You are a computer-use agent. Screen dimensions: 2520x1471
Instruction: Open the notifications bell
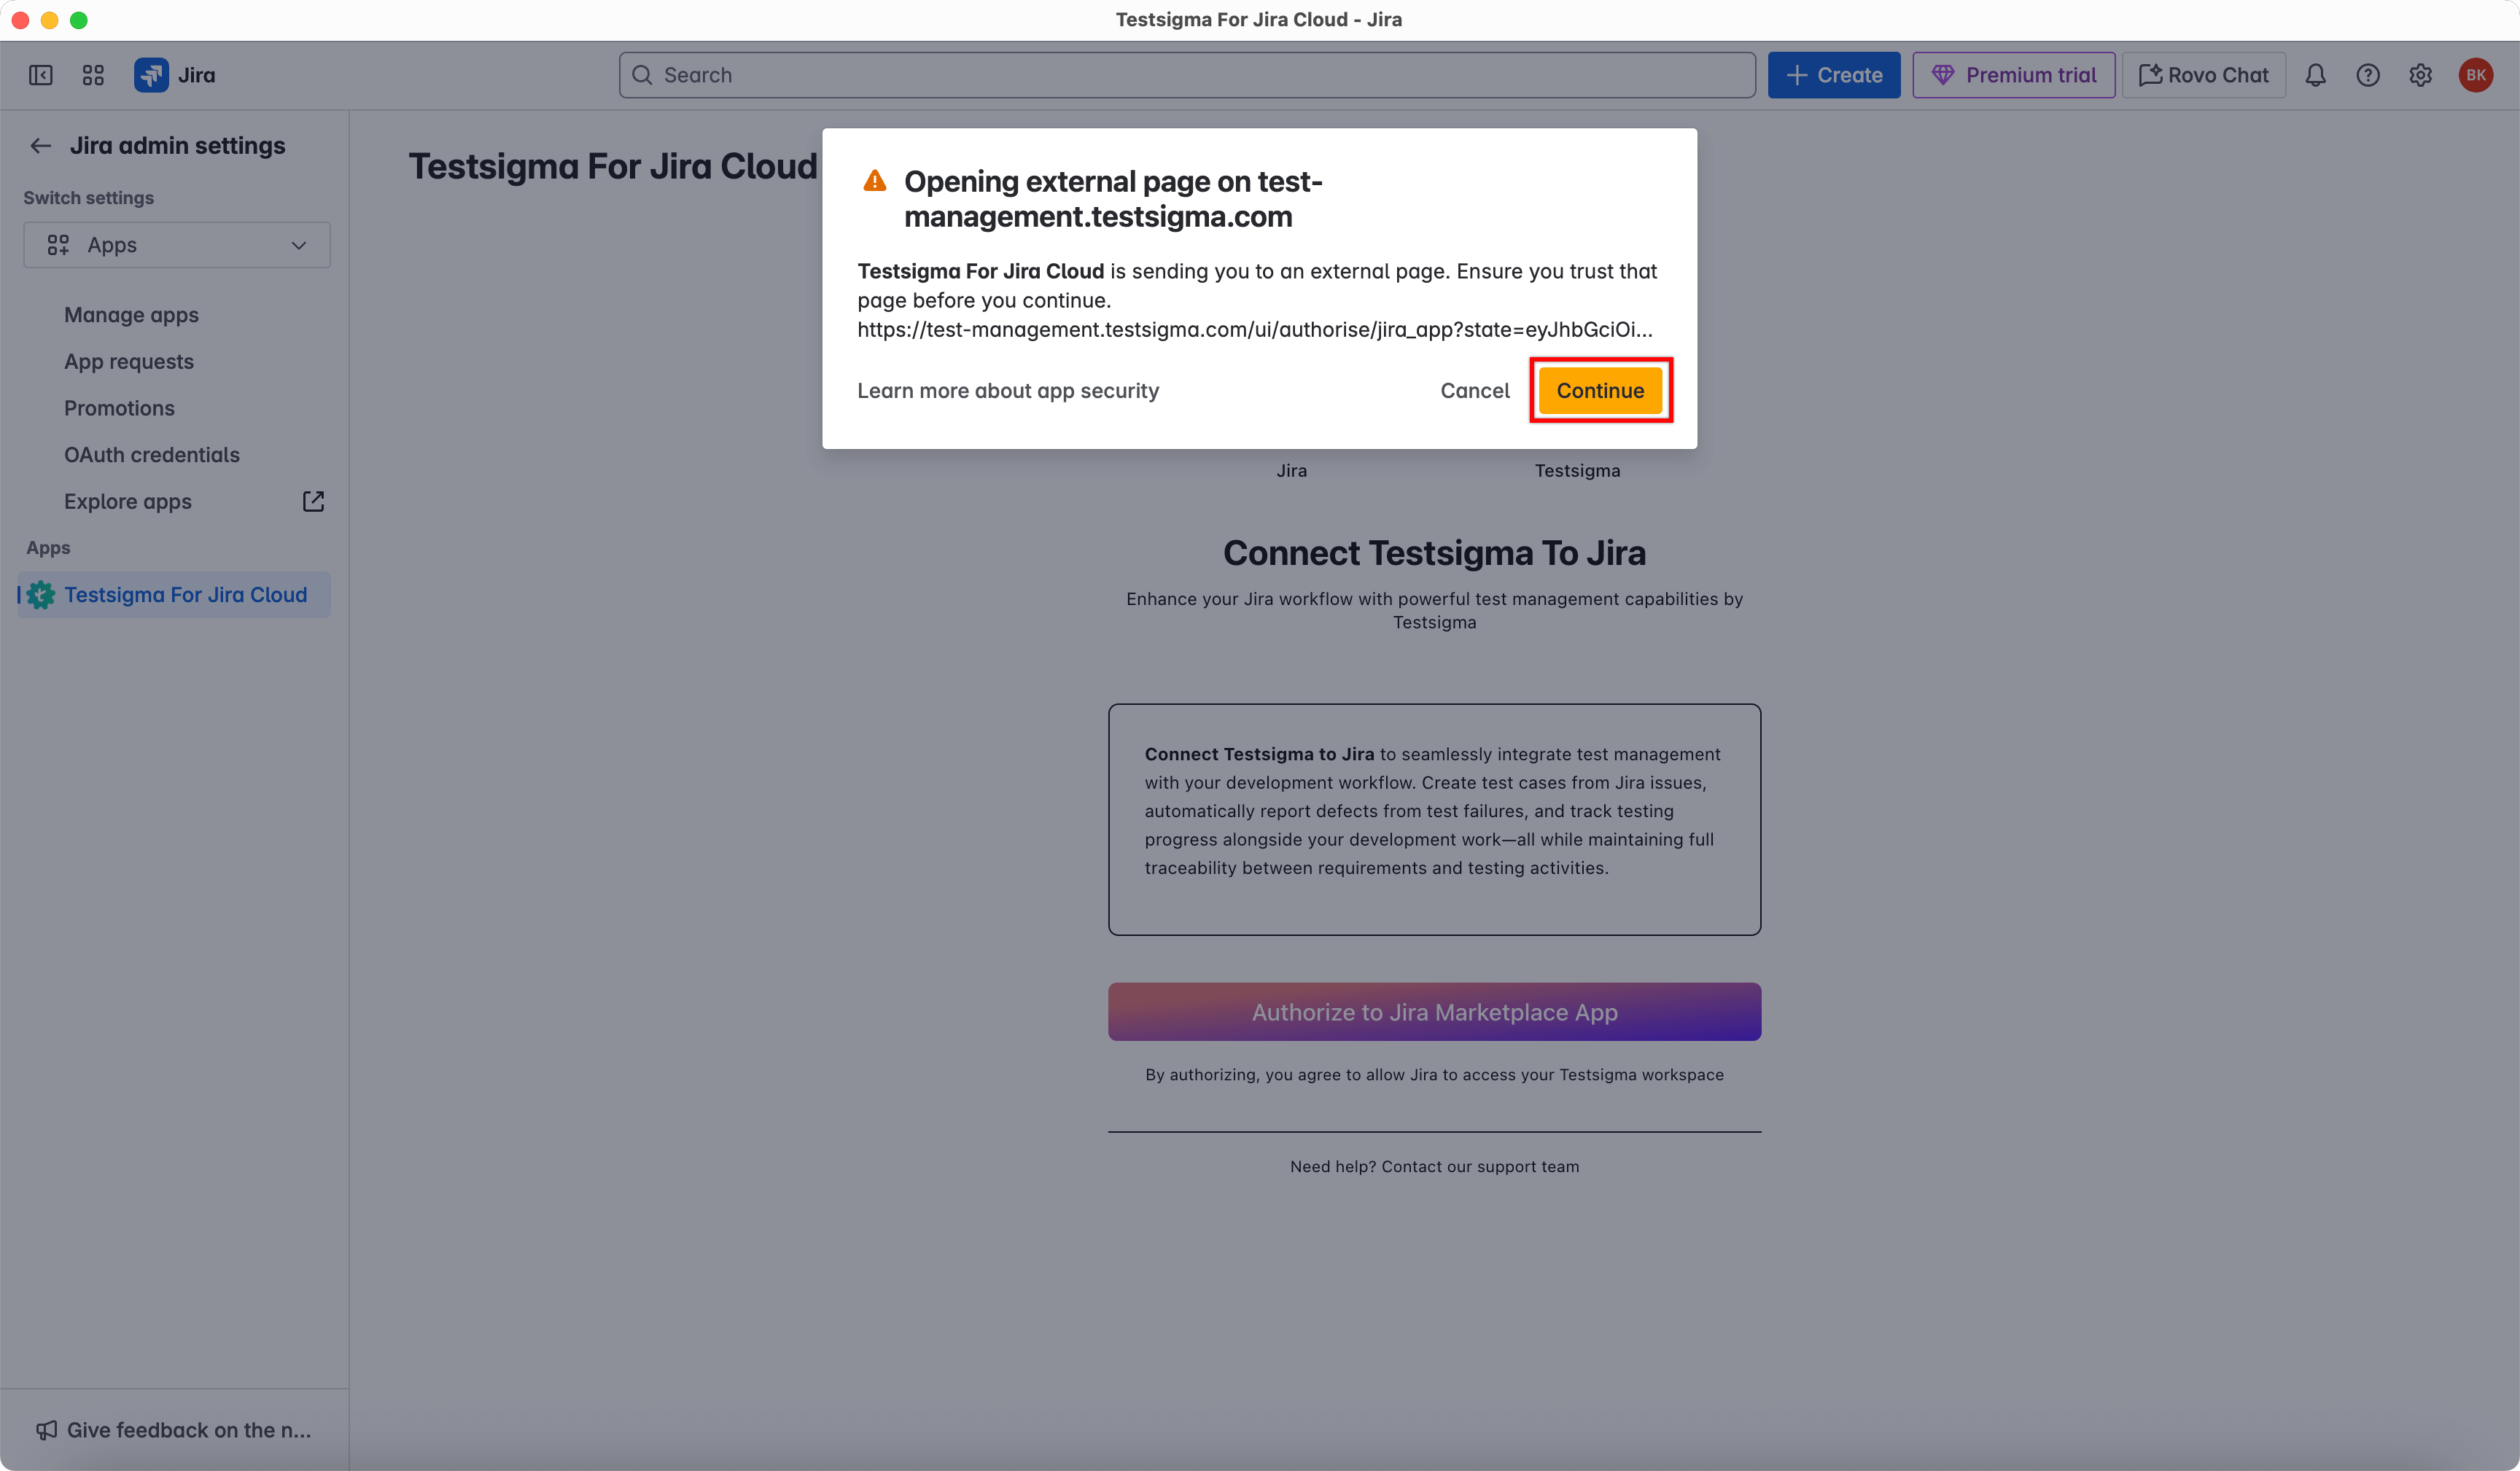(2315, 75)
